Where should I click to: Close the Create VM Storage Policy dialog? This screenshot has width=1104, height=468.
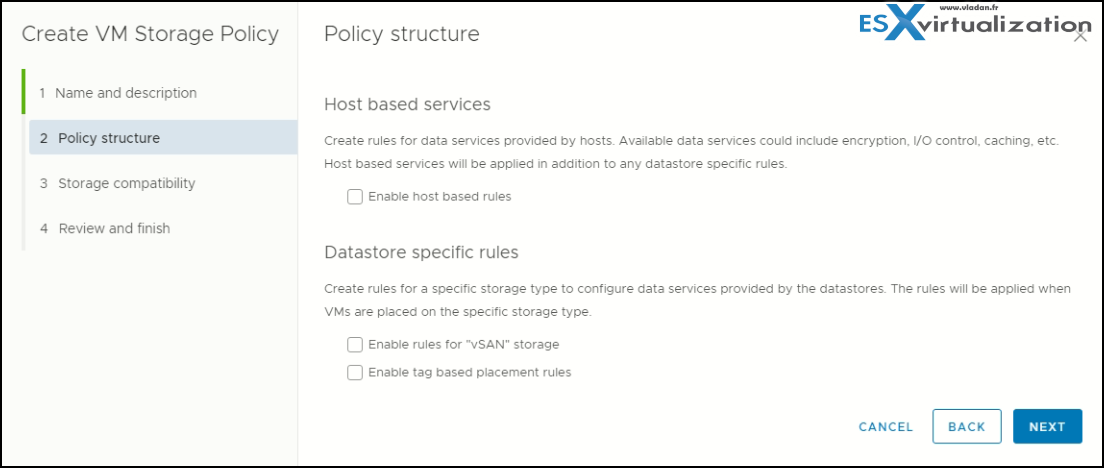tap(1079, 37)
